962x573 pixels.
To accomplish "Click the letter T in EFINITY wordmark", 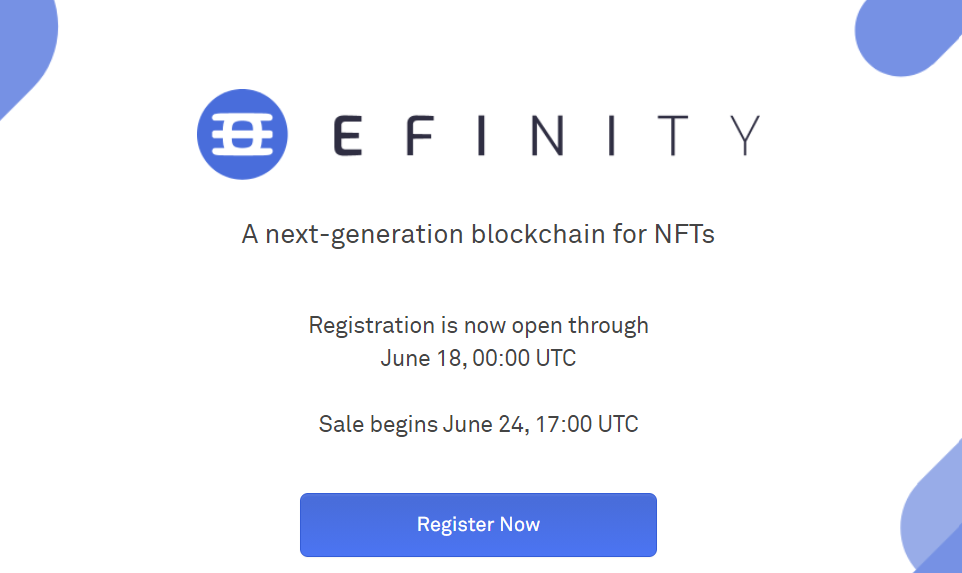I will (672, 135).
